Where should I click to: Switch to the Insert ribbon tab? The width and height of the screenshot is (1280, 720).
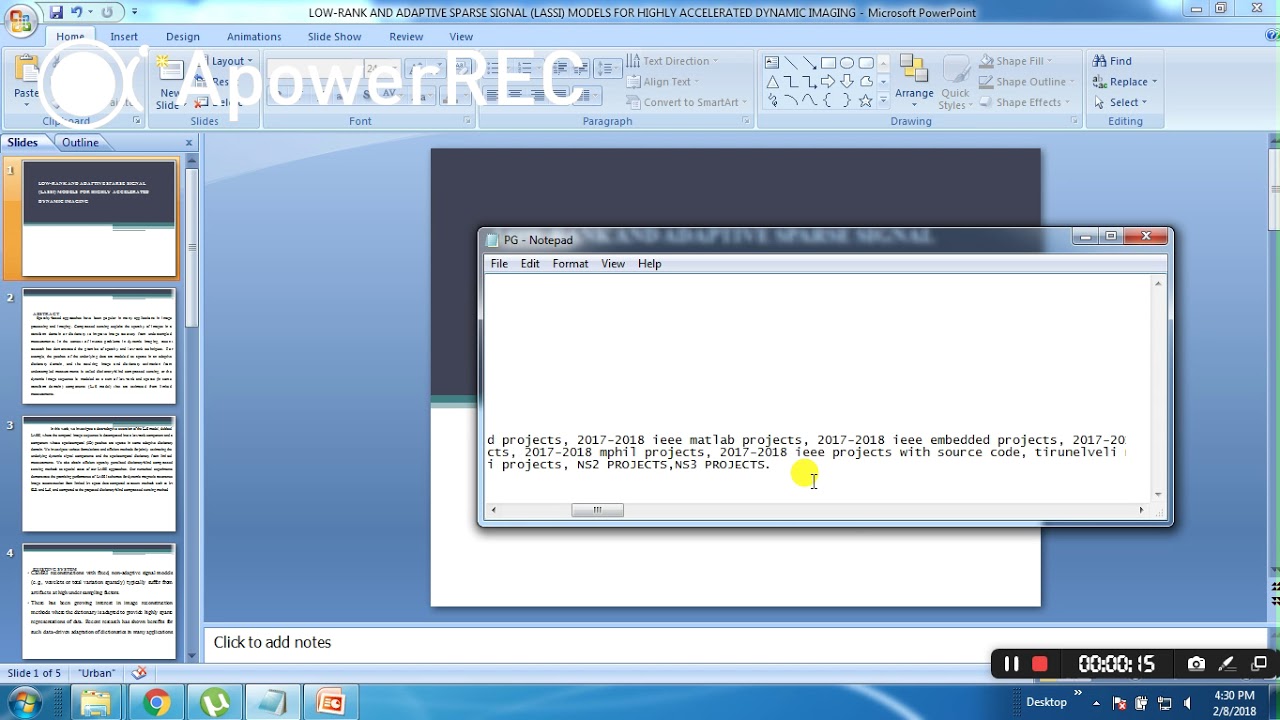(124, 37)
